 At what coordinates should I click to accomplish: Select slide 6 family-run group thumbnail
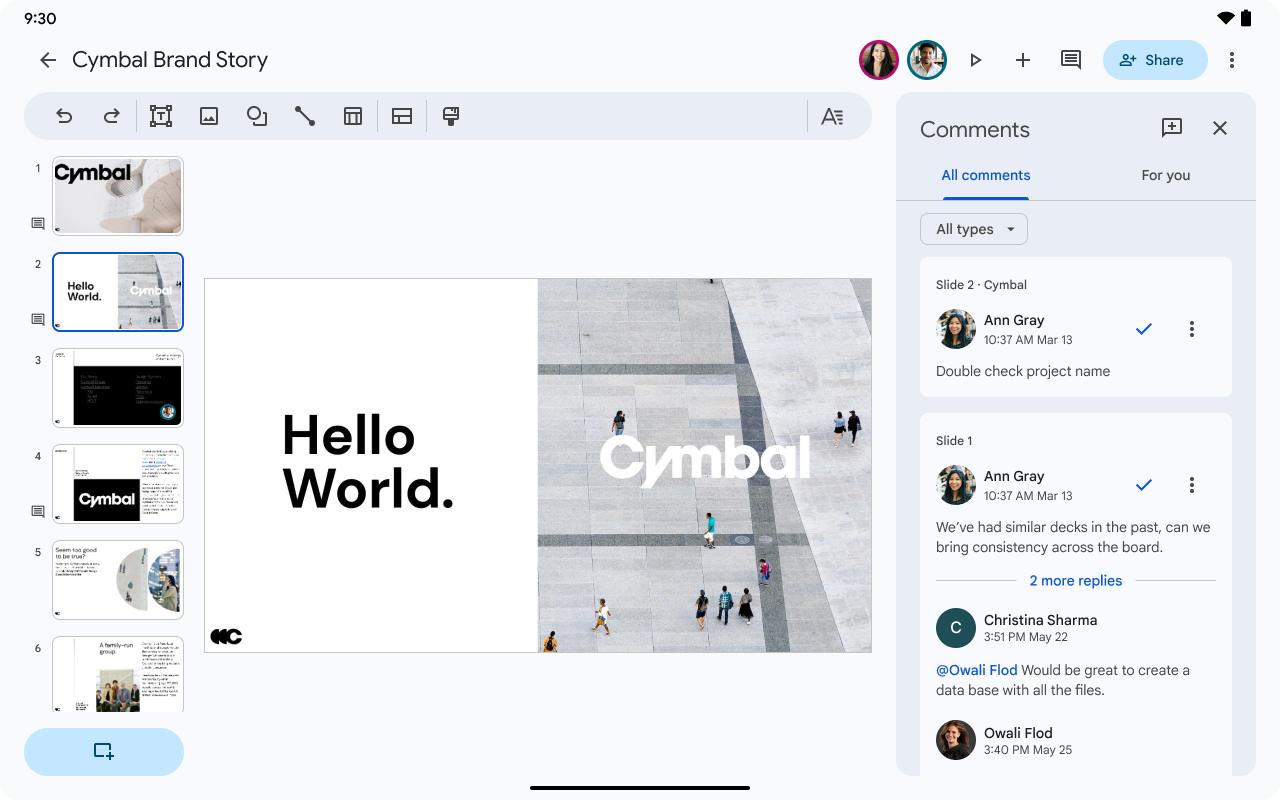118,674
